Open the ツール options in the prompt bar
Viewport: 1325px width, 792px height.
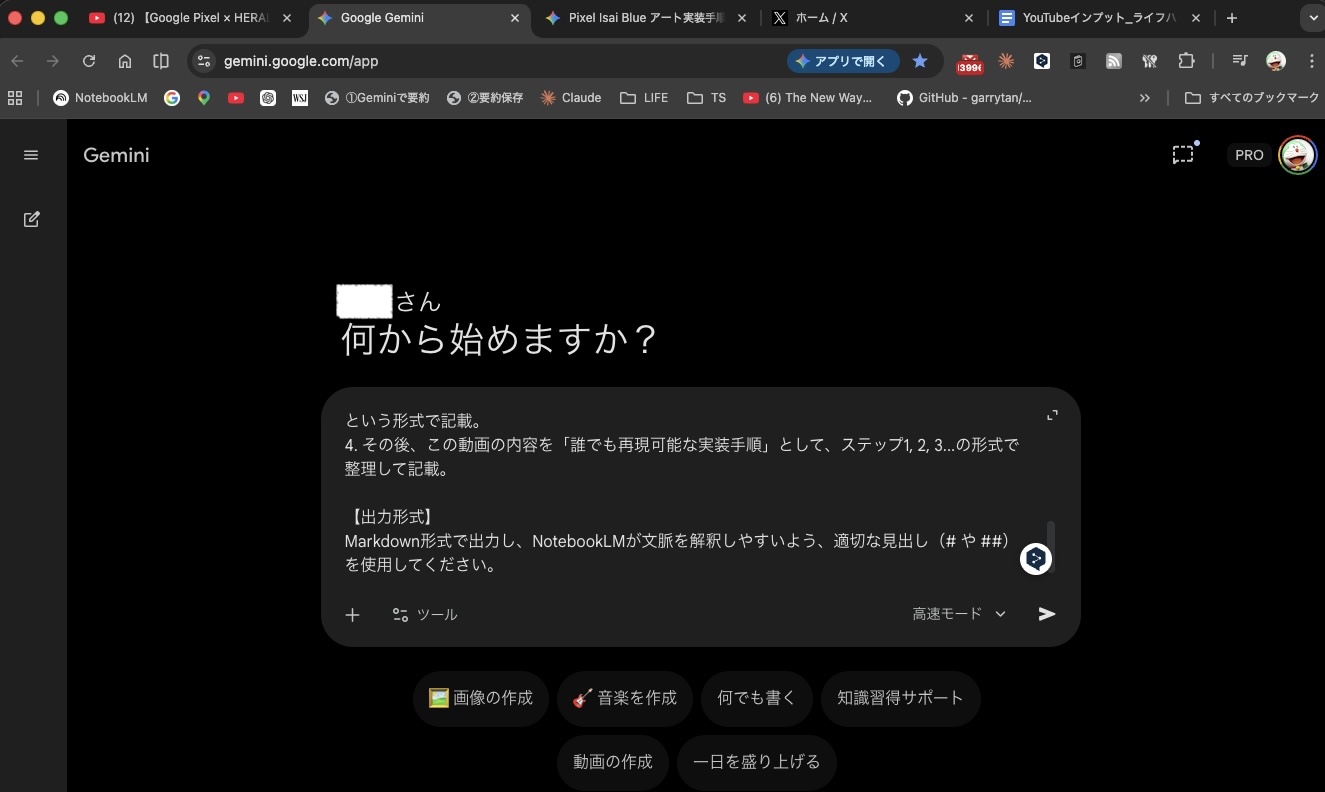(425, 614)
